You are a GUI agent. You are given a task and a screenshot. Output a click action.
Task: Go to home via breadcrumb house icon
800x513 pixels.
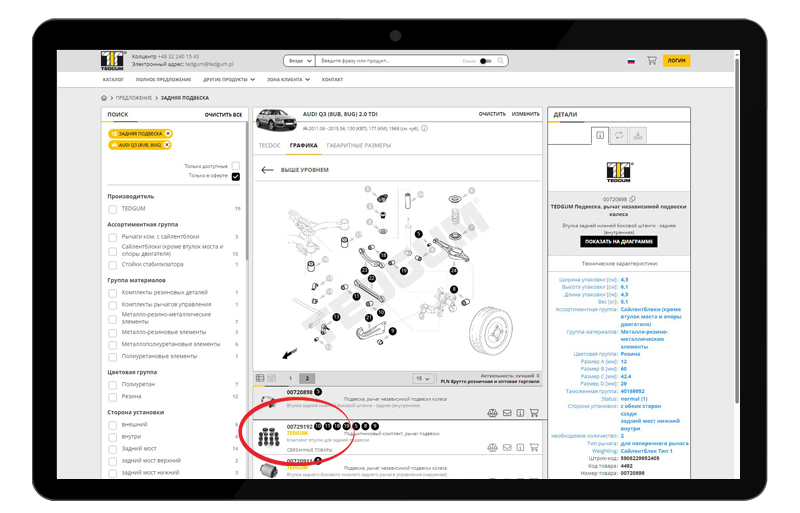(x=104, y=97)
